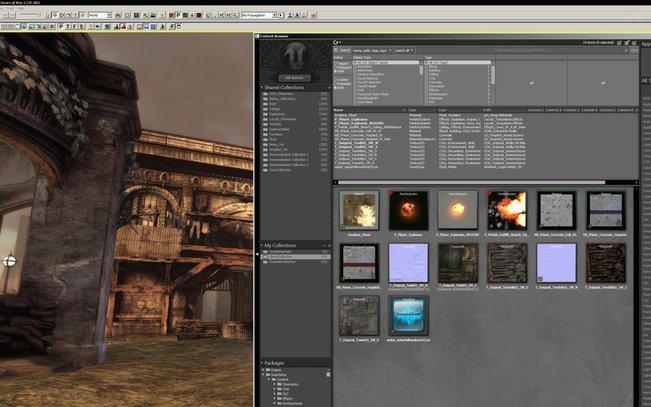Select the Unloaded filter radio button

pos(335,84)
